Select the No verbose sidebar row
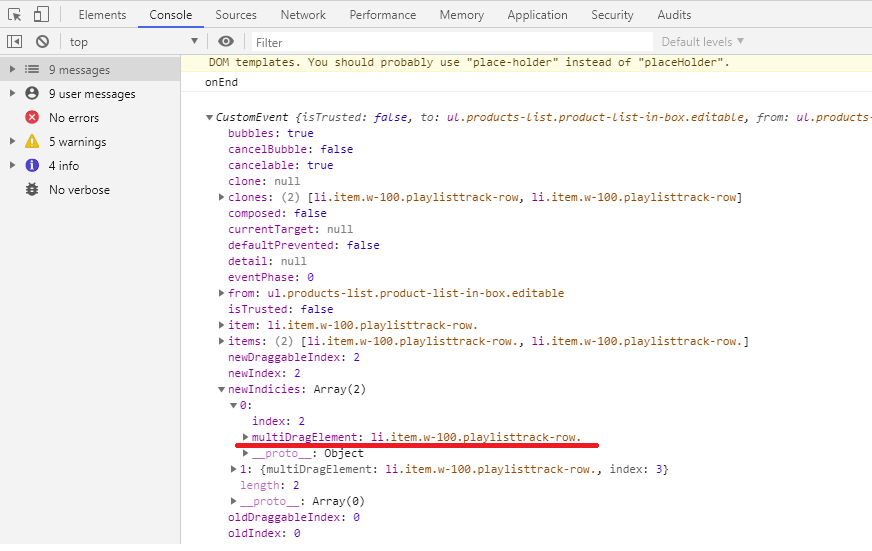Image resolution: width=872 pixels, height=551 pixels. (x=90, y=189)
